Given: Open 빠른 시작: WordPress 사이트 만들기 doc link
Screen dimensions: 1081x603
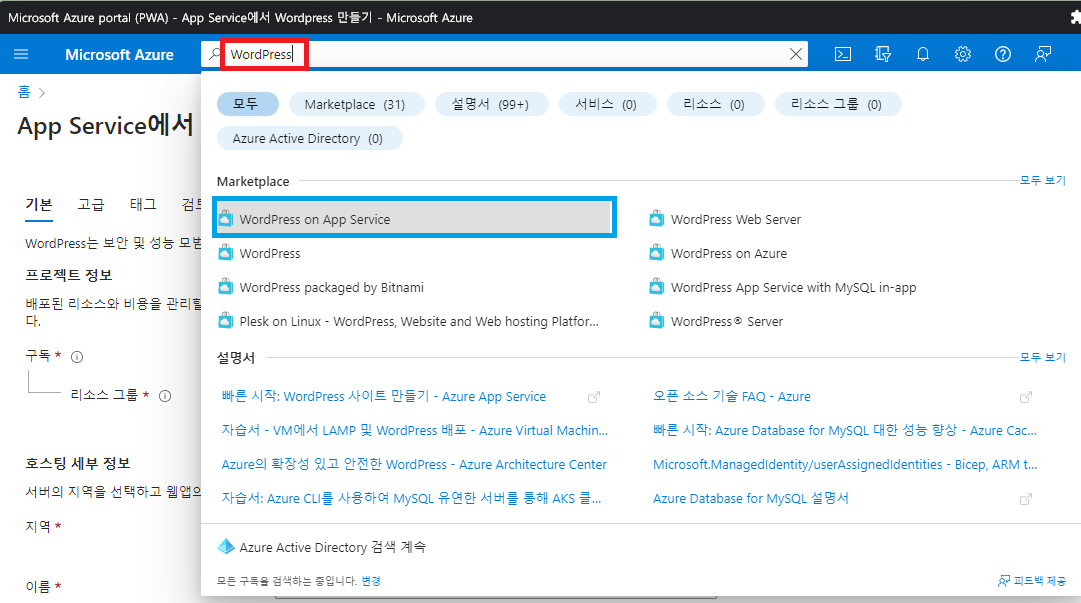Looking at the screenshot, I should pyautogui.click(x=383, y=396).
